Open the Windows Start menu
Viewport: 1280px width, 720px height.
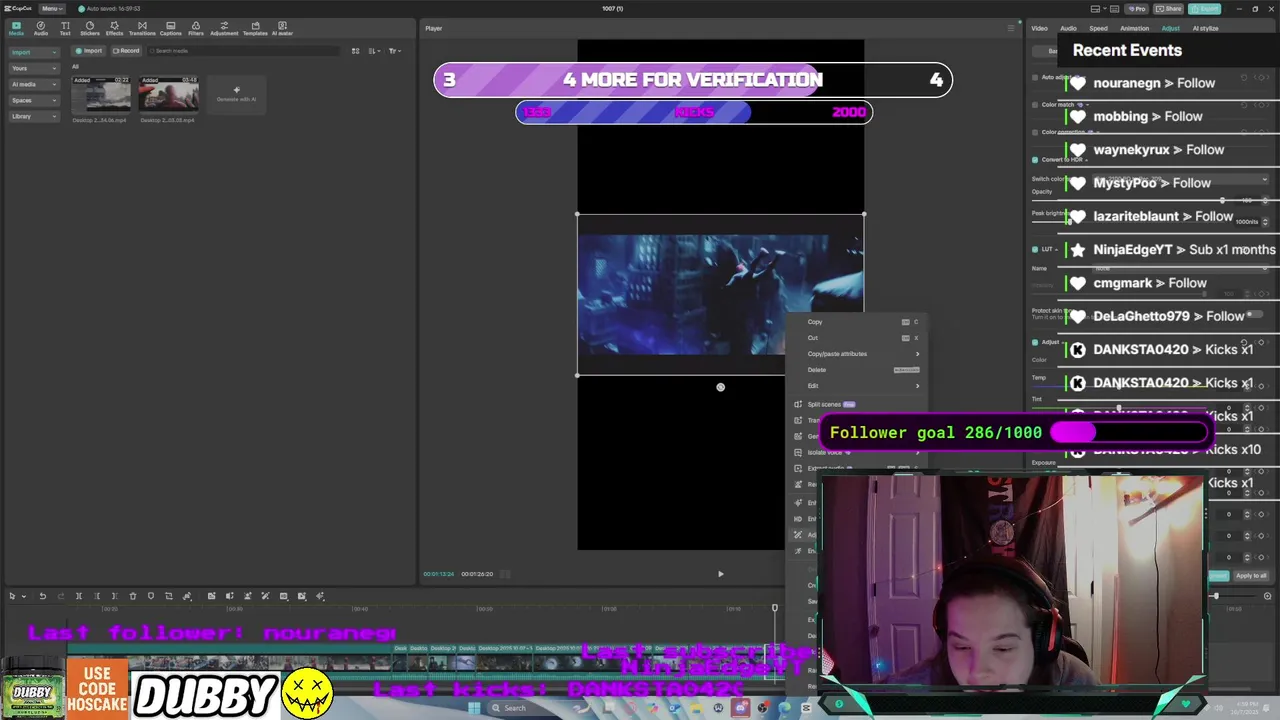click(474, 708)
